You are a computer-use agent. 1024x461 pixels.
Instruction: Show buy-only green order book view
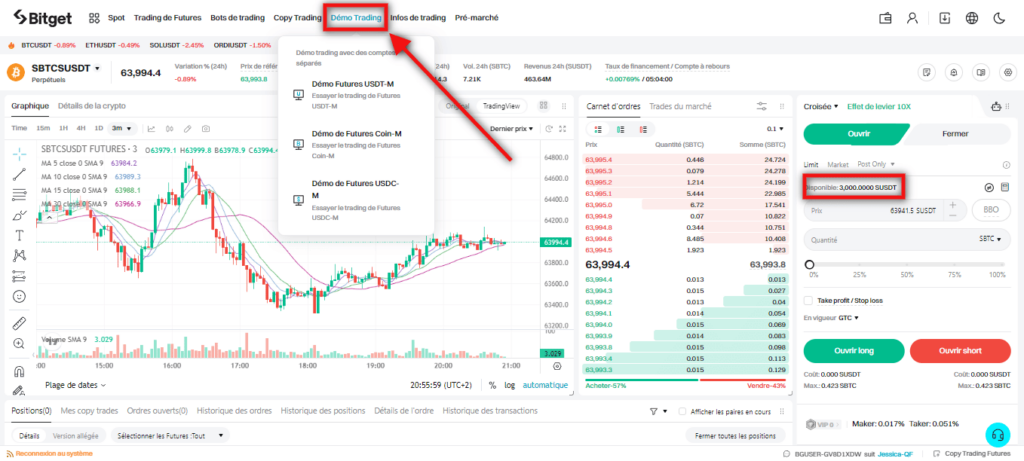620,129
